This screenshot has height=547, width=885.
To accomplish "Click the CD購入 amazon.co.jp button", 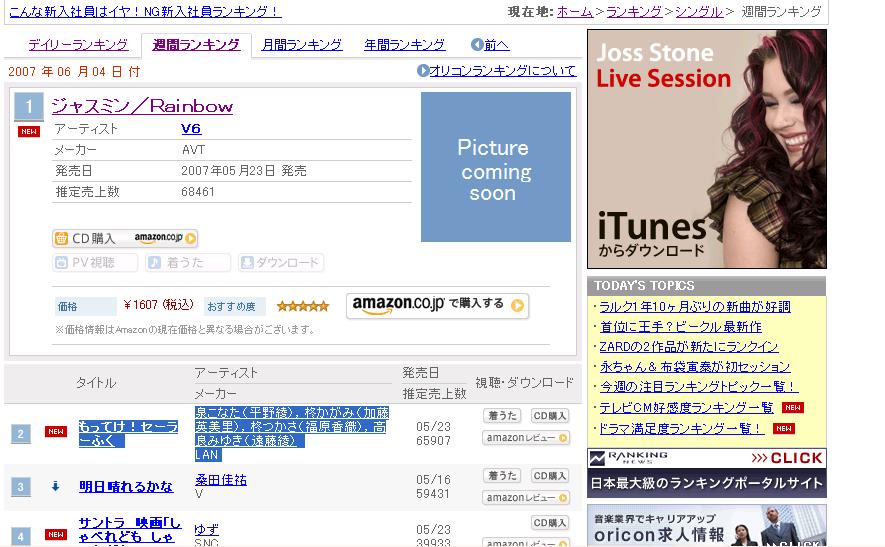I will (125, 238).
